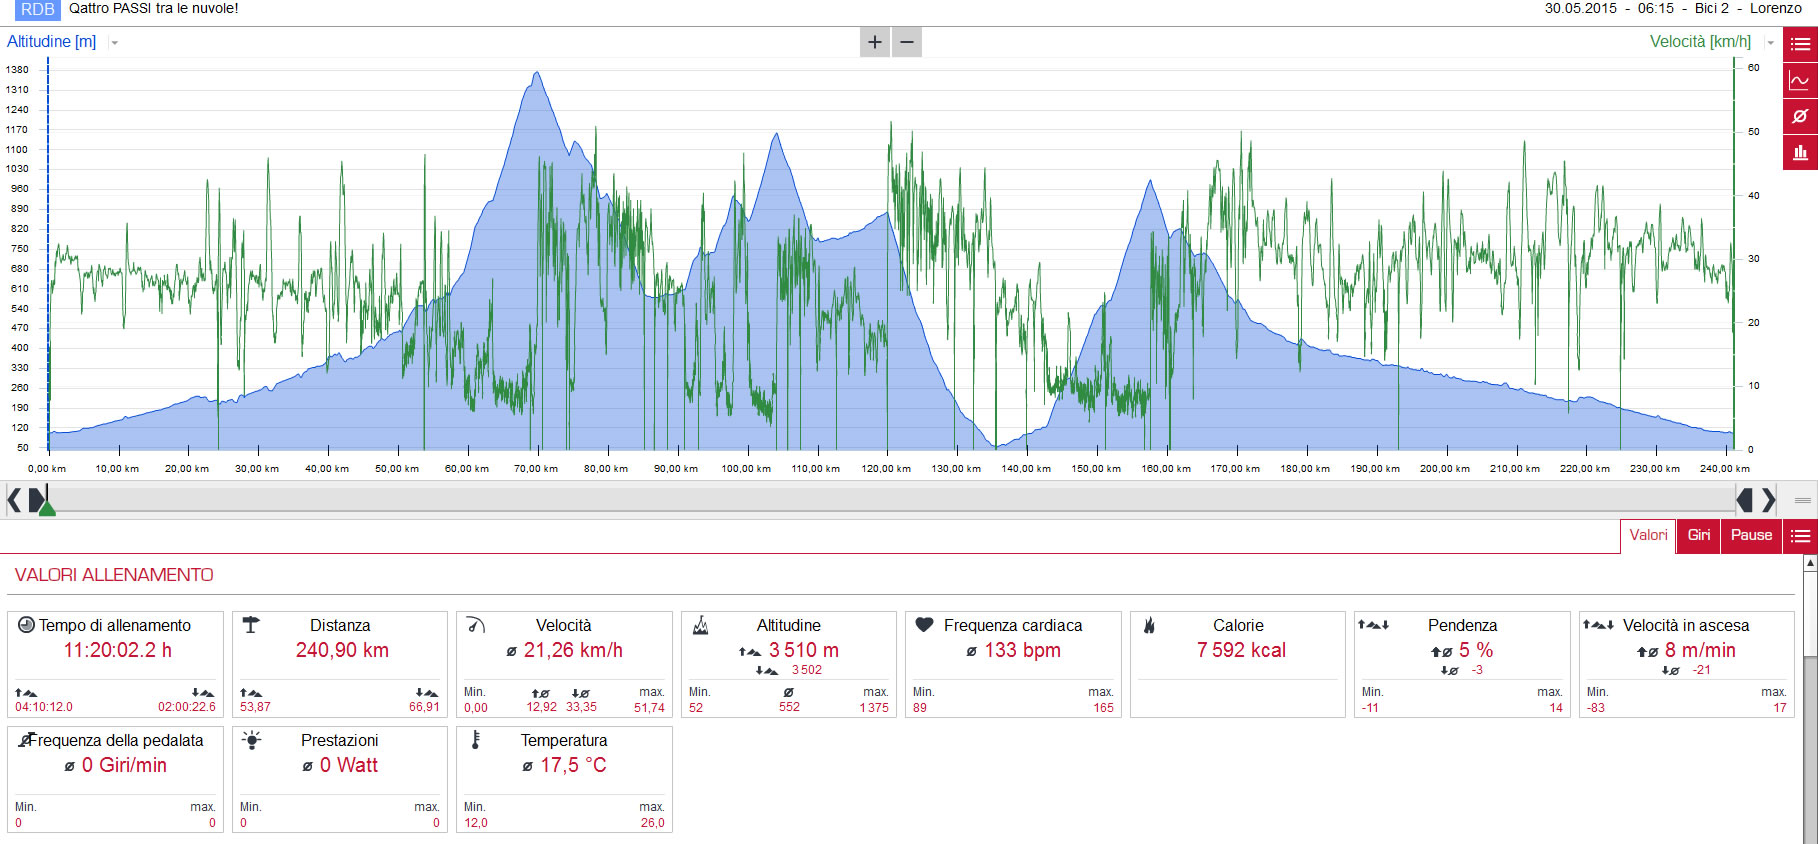1818x844 pixels.
Task: Click the right range slider handle
Action: coord(1745,499)
